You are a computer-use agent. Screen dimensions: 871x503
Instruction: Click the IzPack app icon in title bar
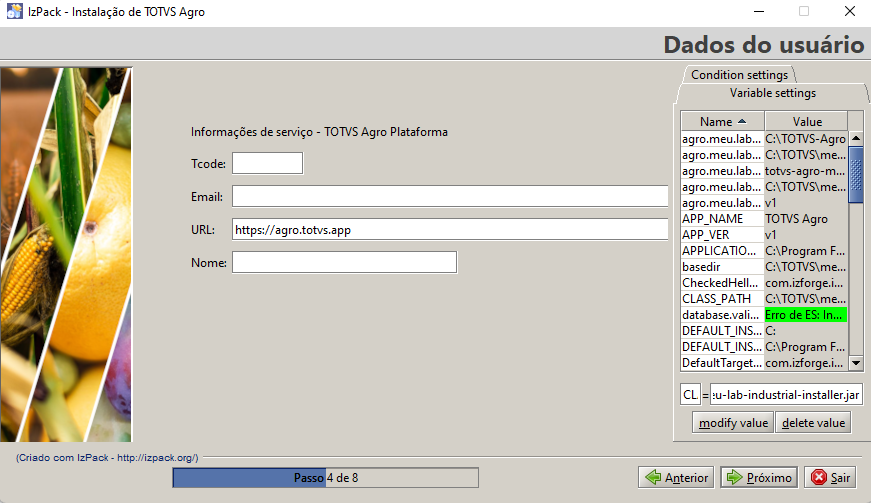(x=14, y=11)
